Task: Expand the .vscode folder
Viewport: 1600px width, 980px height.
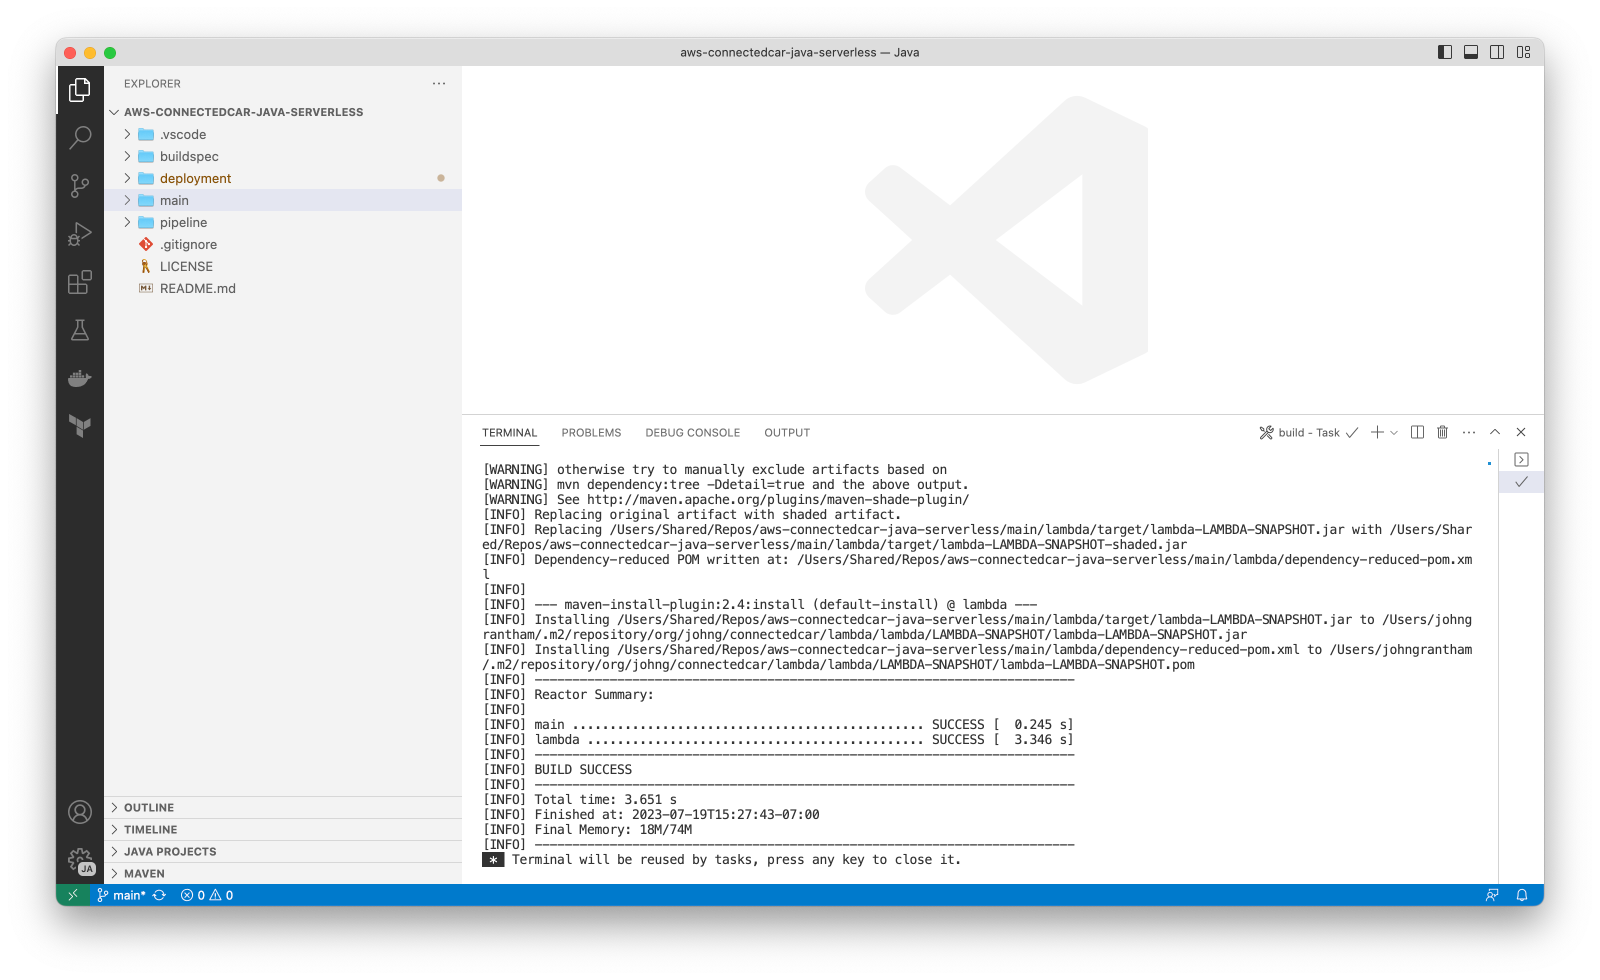Action: point(127,134)
